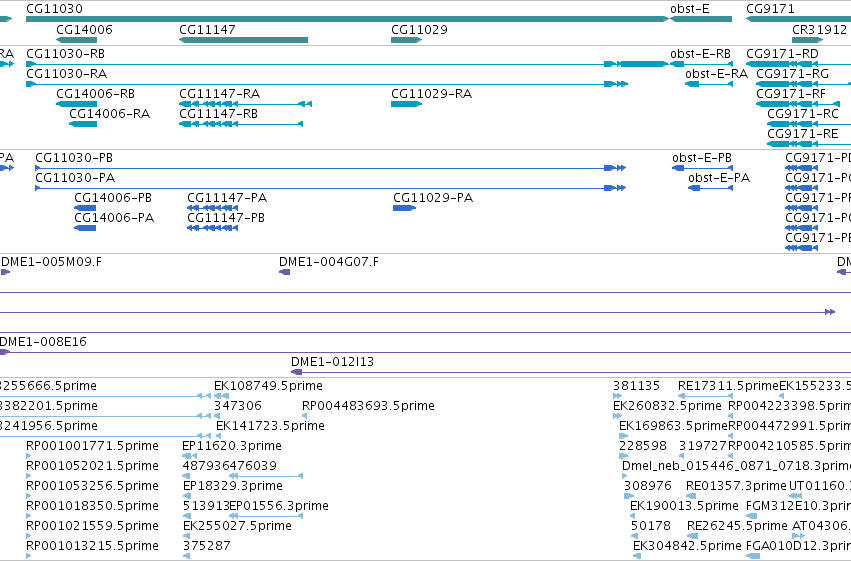The height and width of the screenshot is (561, 851).
Task: Select protein CG11147-PA
Action: click(213, 208)
